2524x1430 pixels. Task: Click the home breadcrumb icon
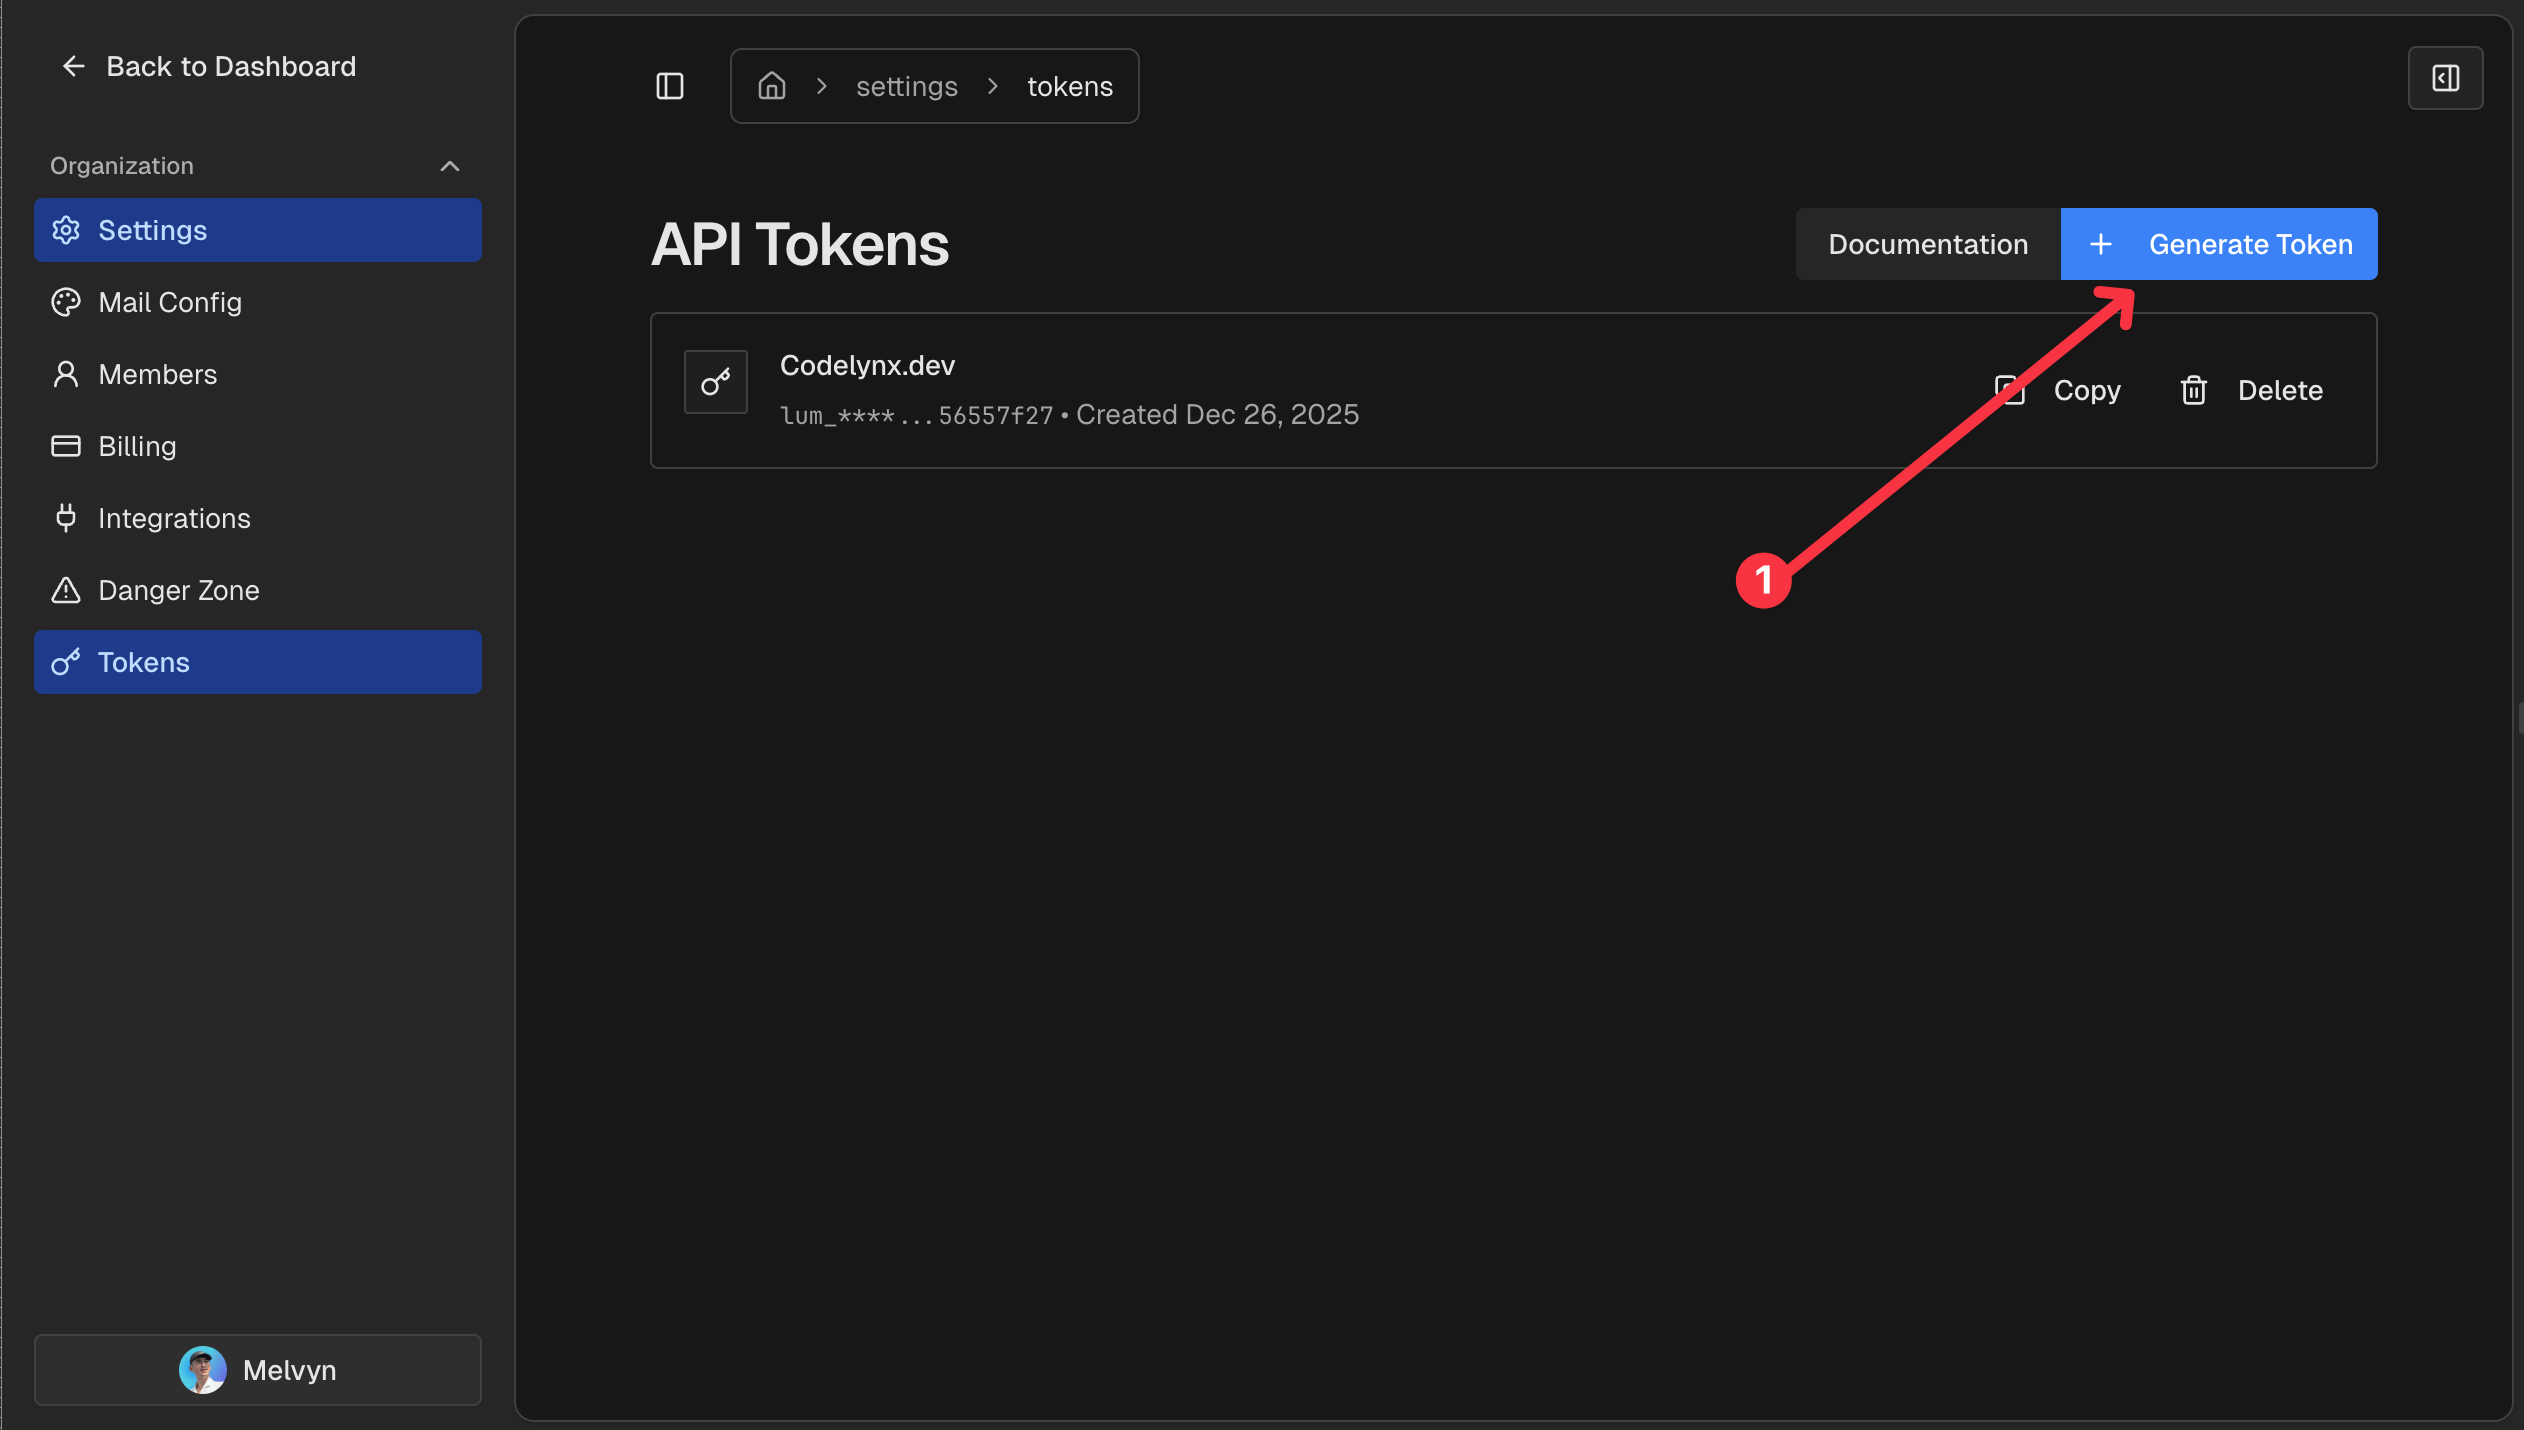click(771, 87)
